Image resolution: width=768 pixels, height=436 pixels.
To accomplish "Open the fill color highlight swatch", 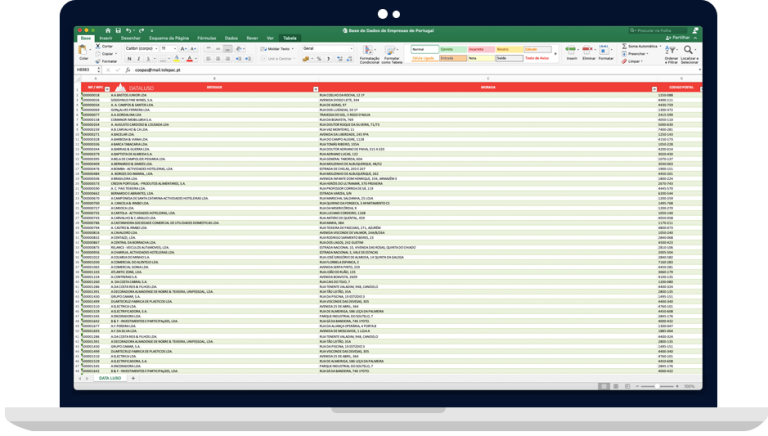I will [177, 59].
